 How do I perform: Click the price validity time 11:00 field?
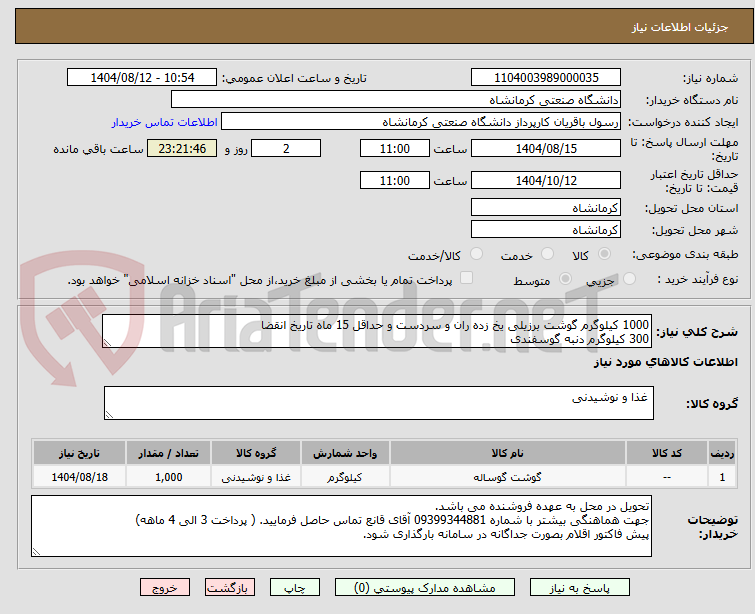pos(394,181)
